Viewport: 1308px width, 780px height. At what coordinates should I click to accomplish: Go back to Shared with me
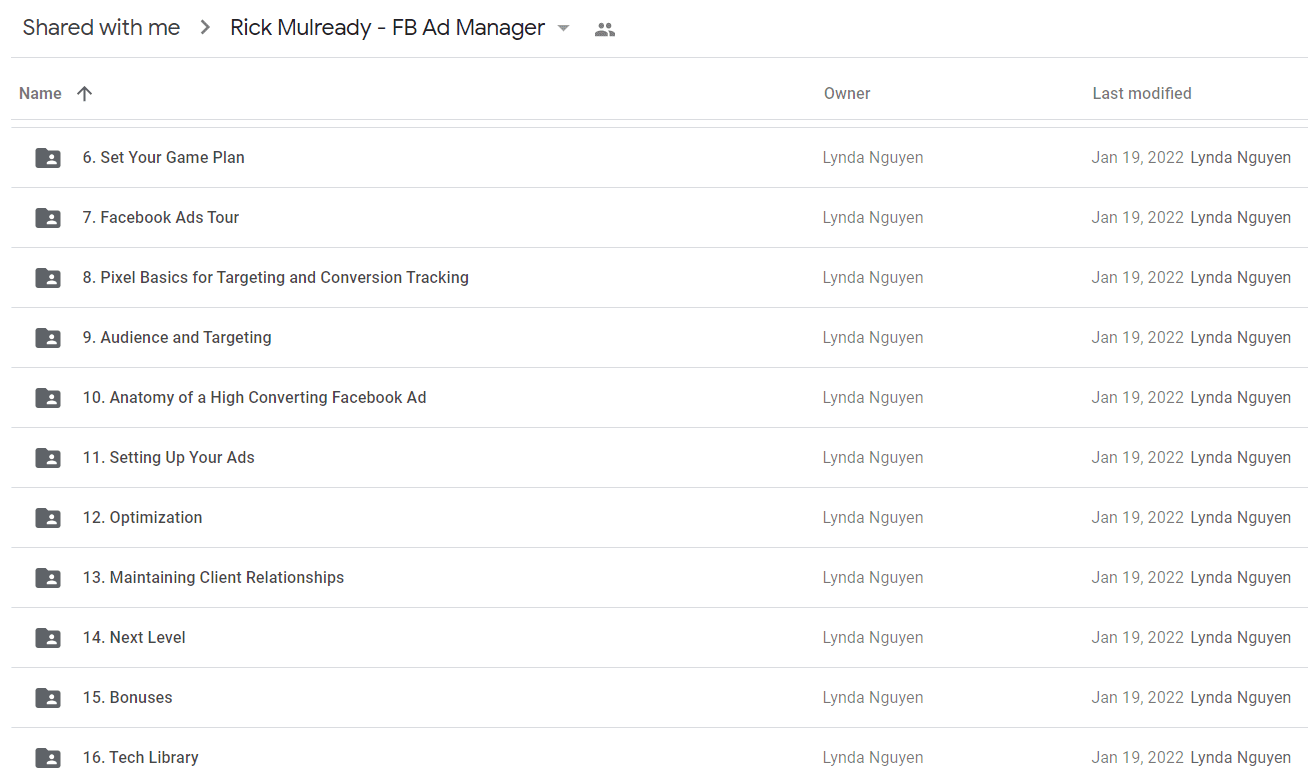(101, 28)
